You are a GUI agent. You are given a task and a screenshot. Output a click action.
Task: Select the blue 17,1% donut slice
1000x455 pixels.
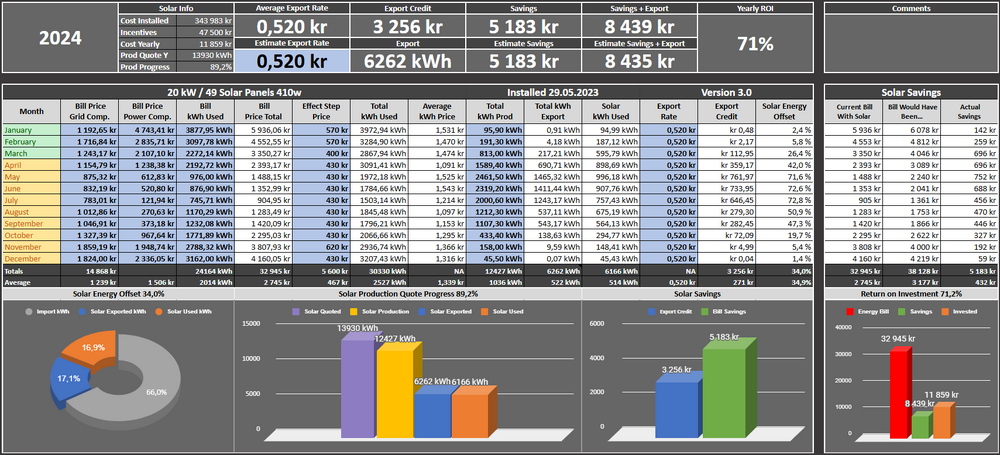coord(70,384)
